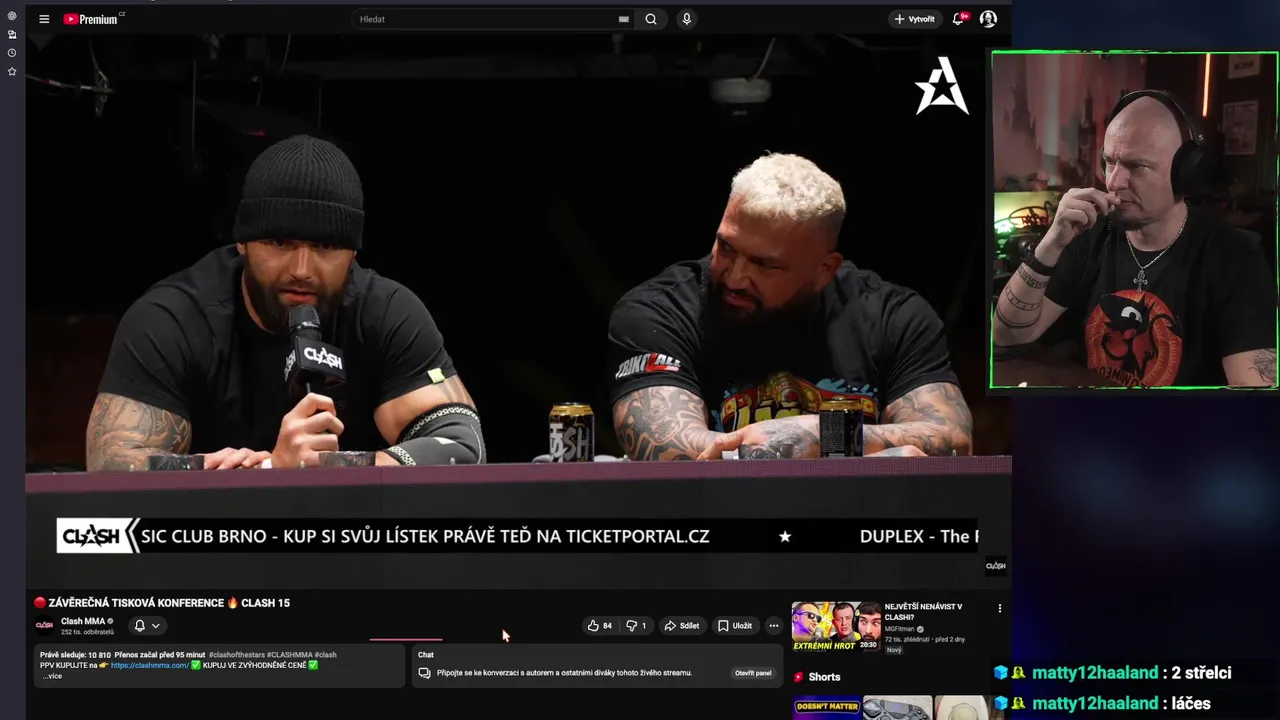
Task: Open the Clash MMA channel name link
Action: [83, 621]
